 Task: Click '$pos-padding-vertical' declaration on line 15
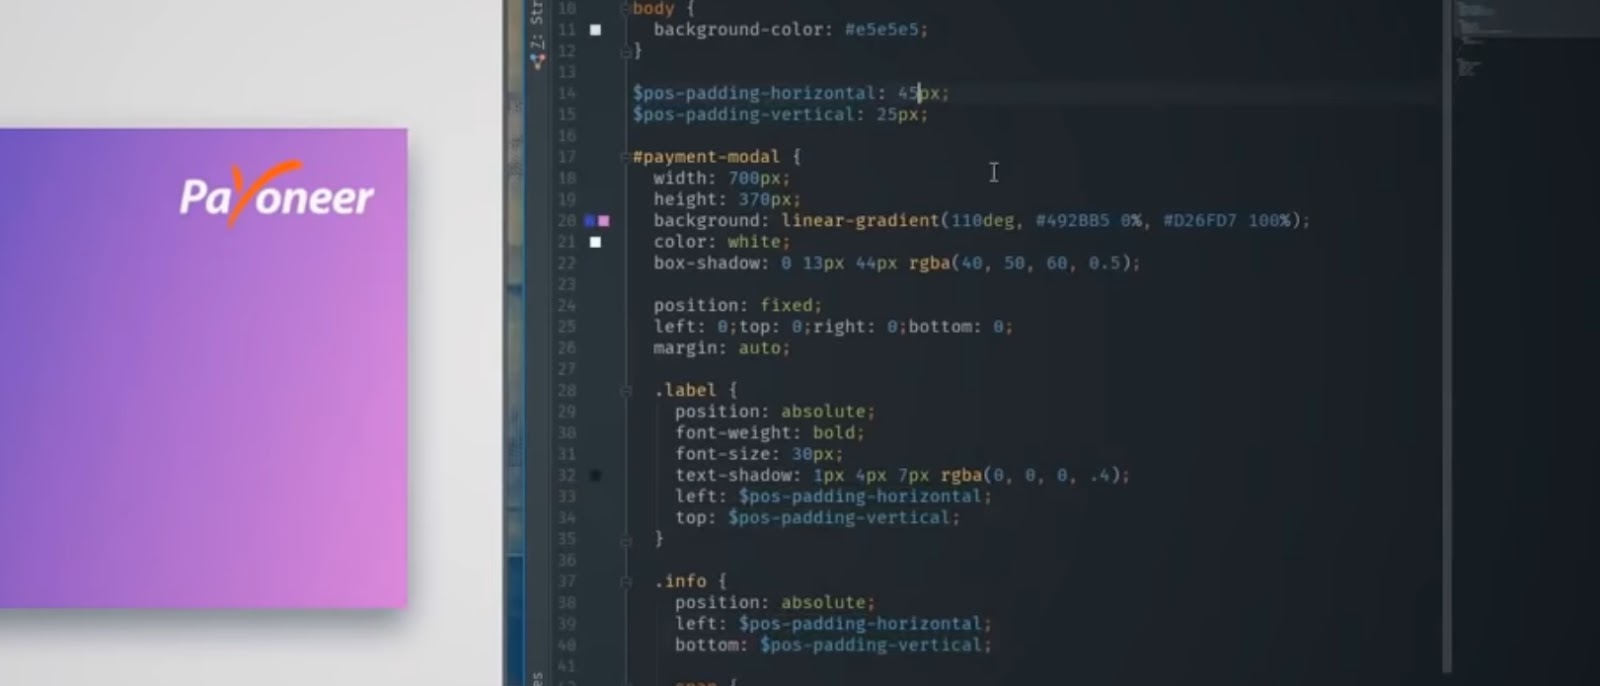coord(780,114)
